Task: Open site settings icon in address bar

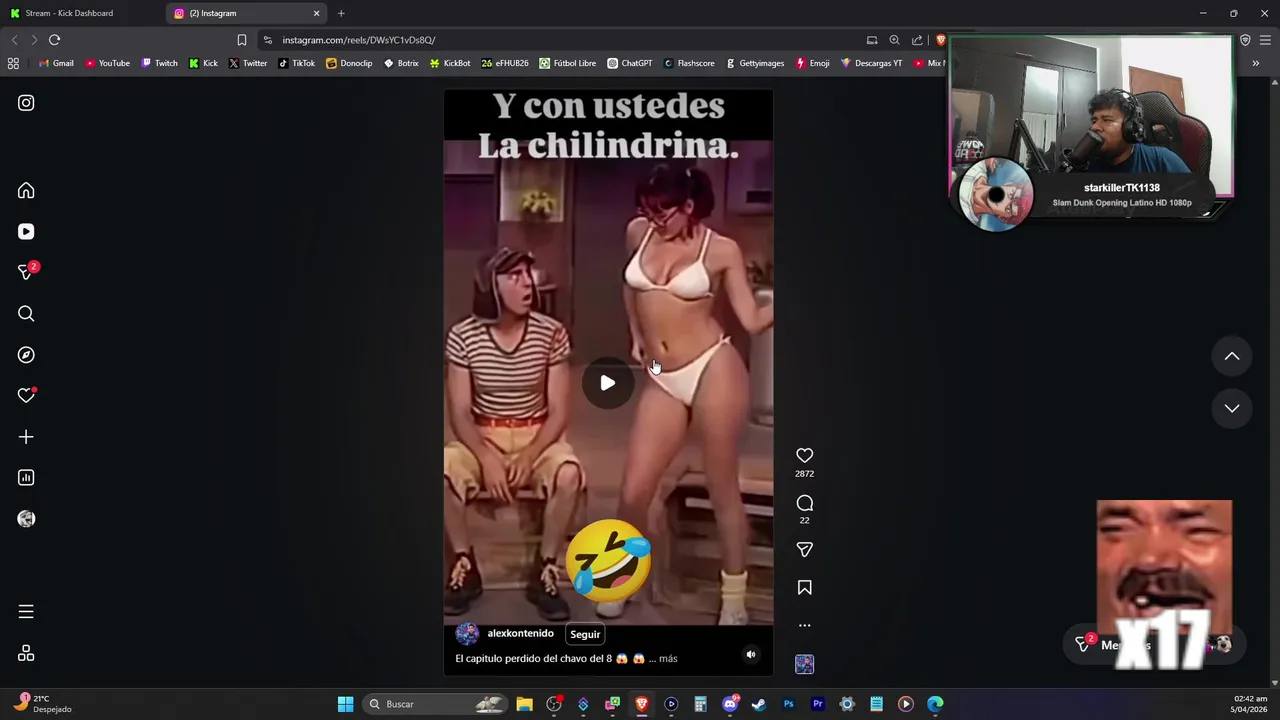Action: pos(267,40)
